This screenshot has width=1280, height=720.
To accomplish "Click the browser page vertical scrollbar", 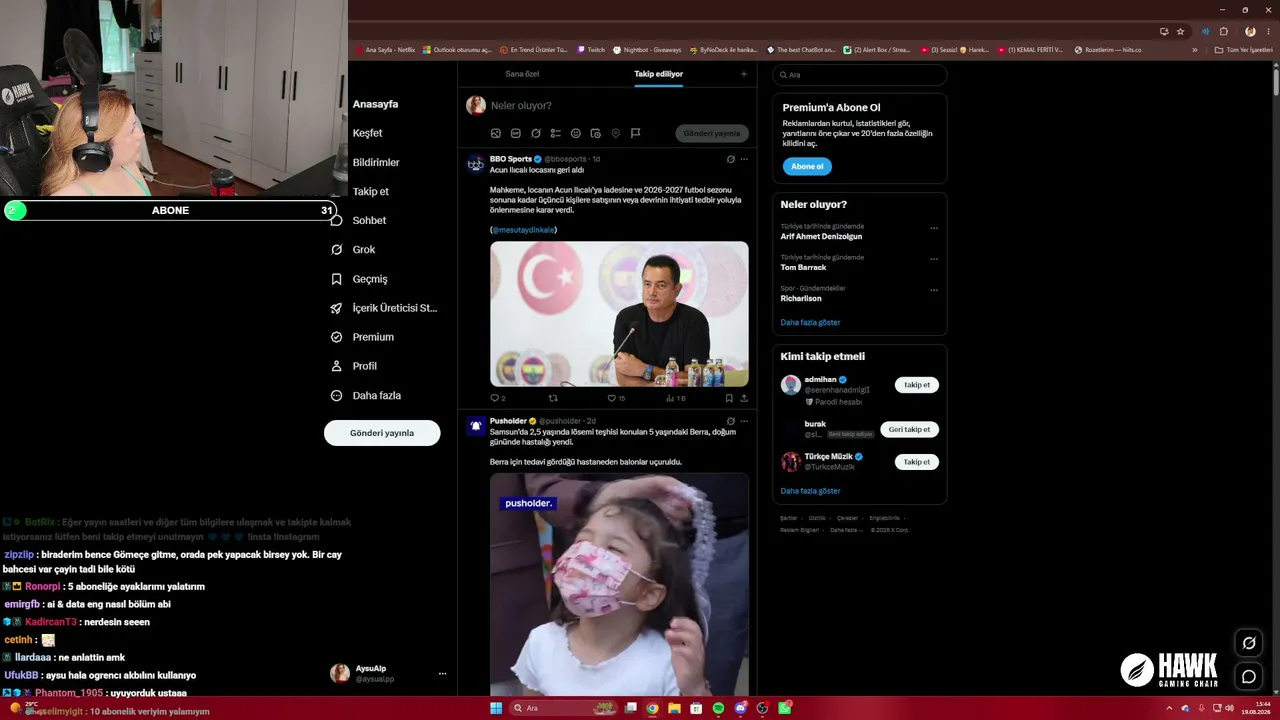I will (1275, 80).
